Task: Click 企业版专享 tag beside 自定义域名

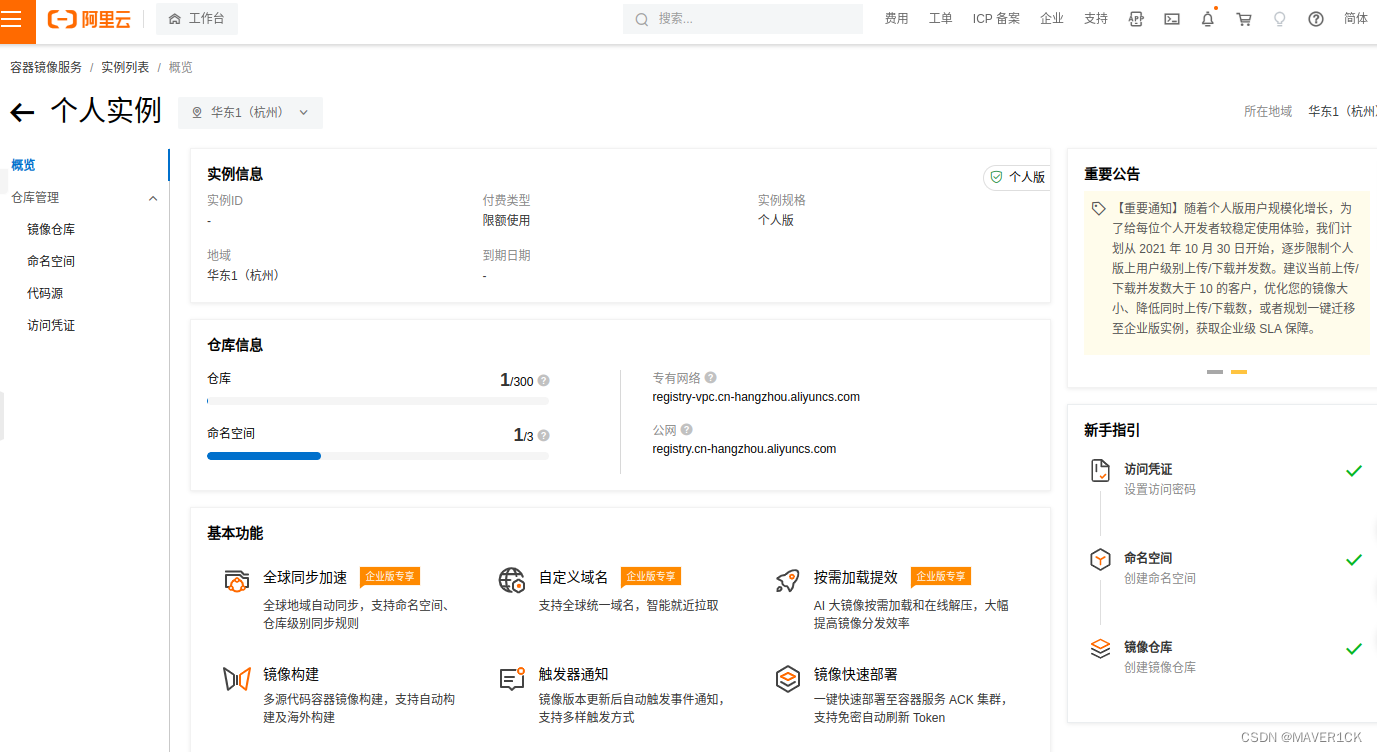Action: click(x=651, y=577)
